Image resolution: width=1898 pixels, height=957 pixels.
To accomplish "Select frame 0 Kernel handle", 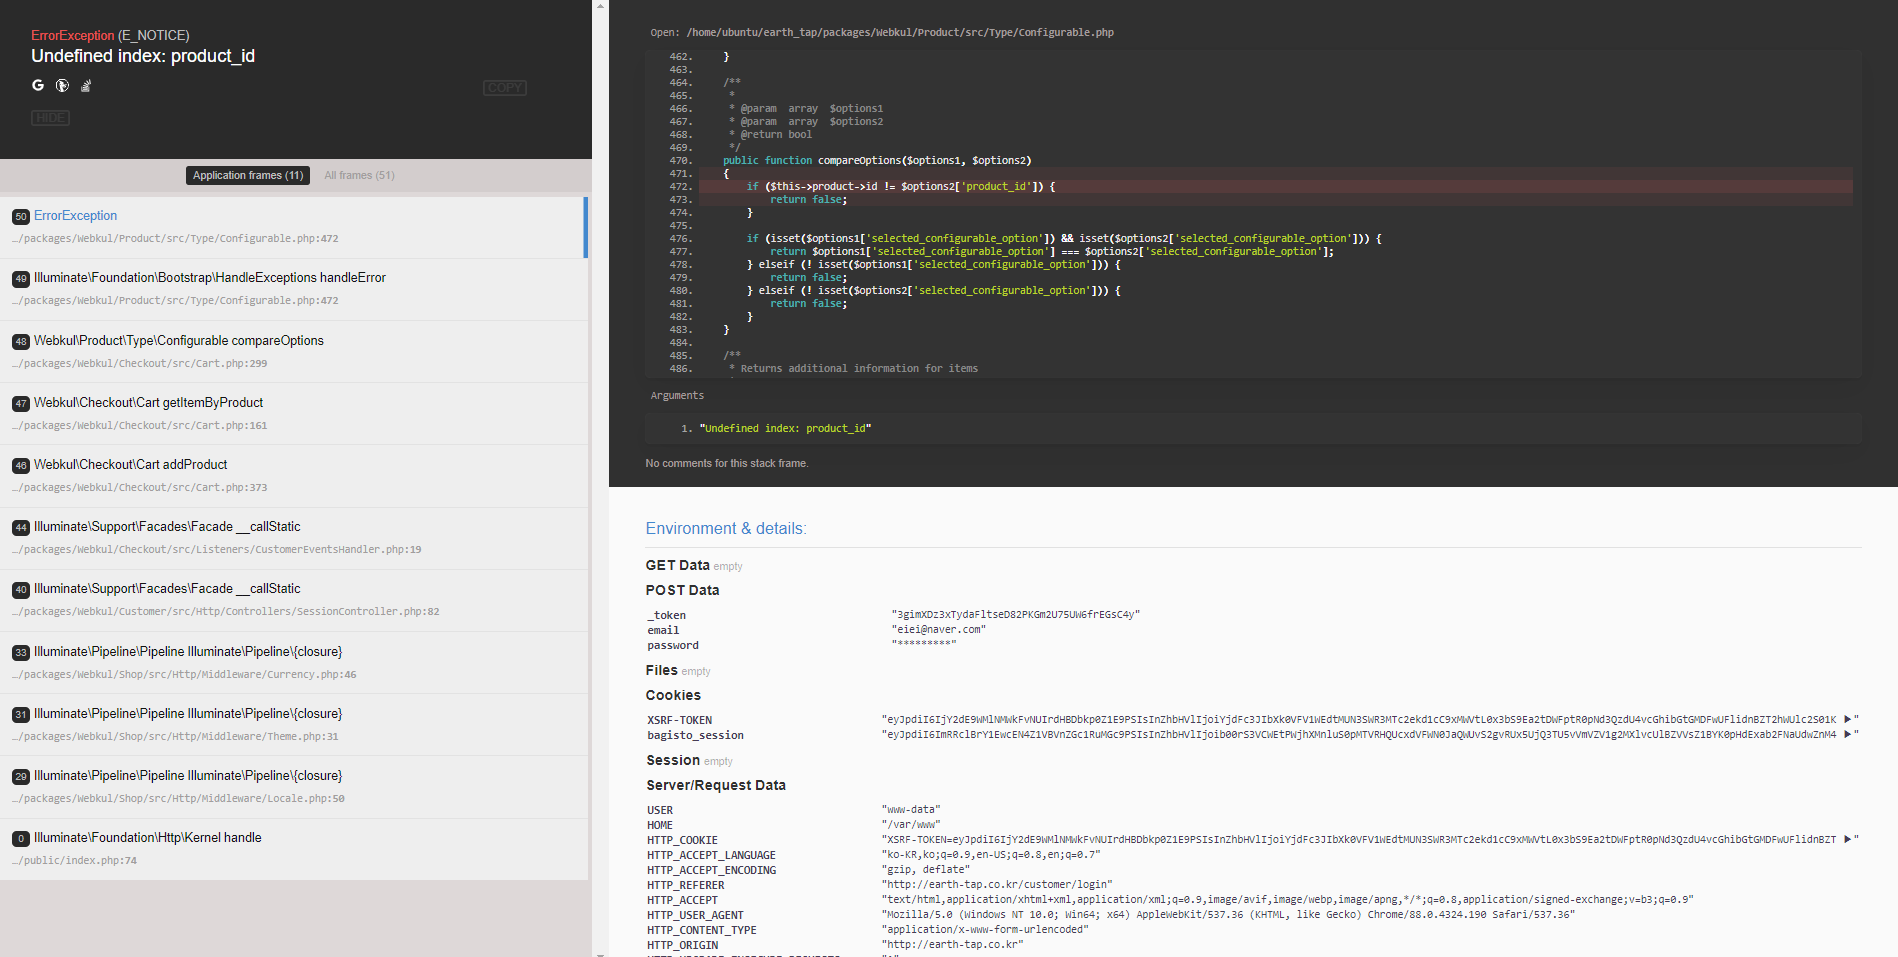I will (x=292, y=849).
